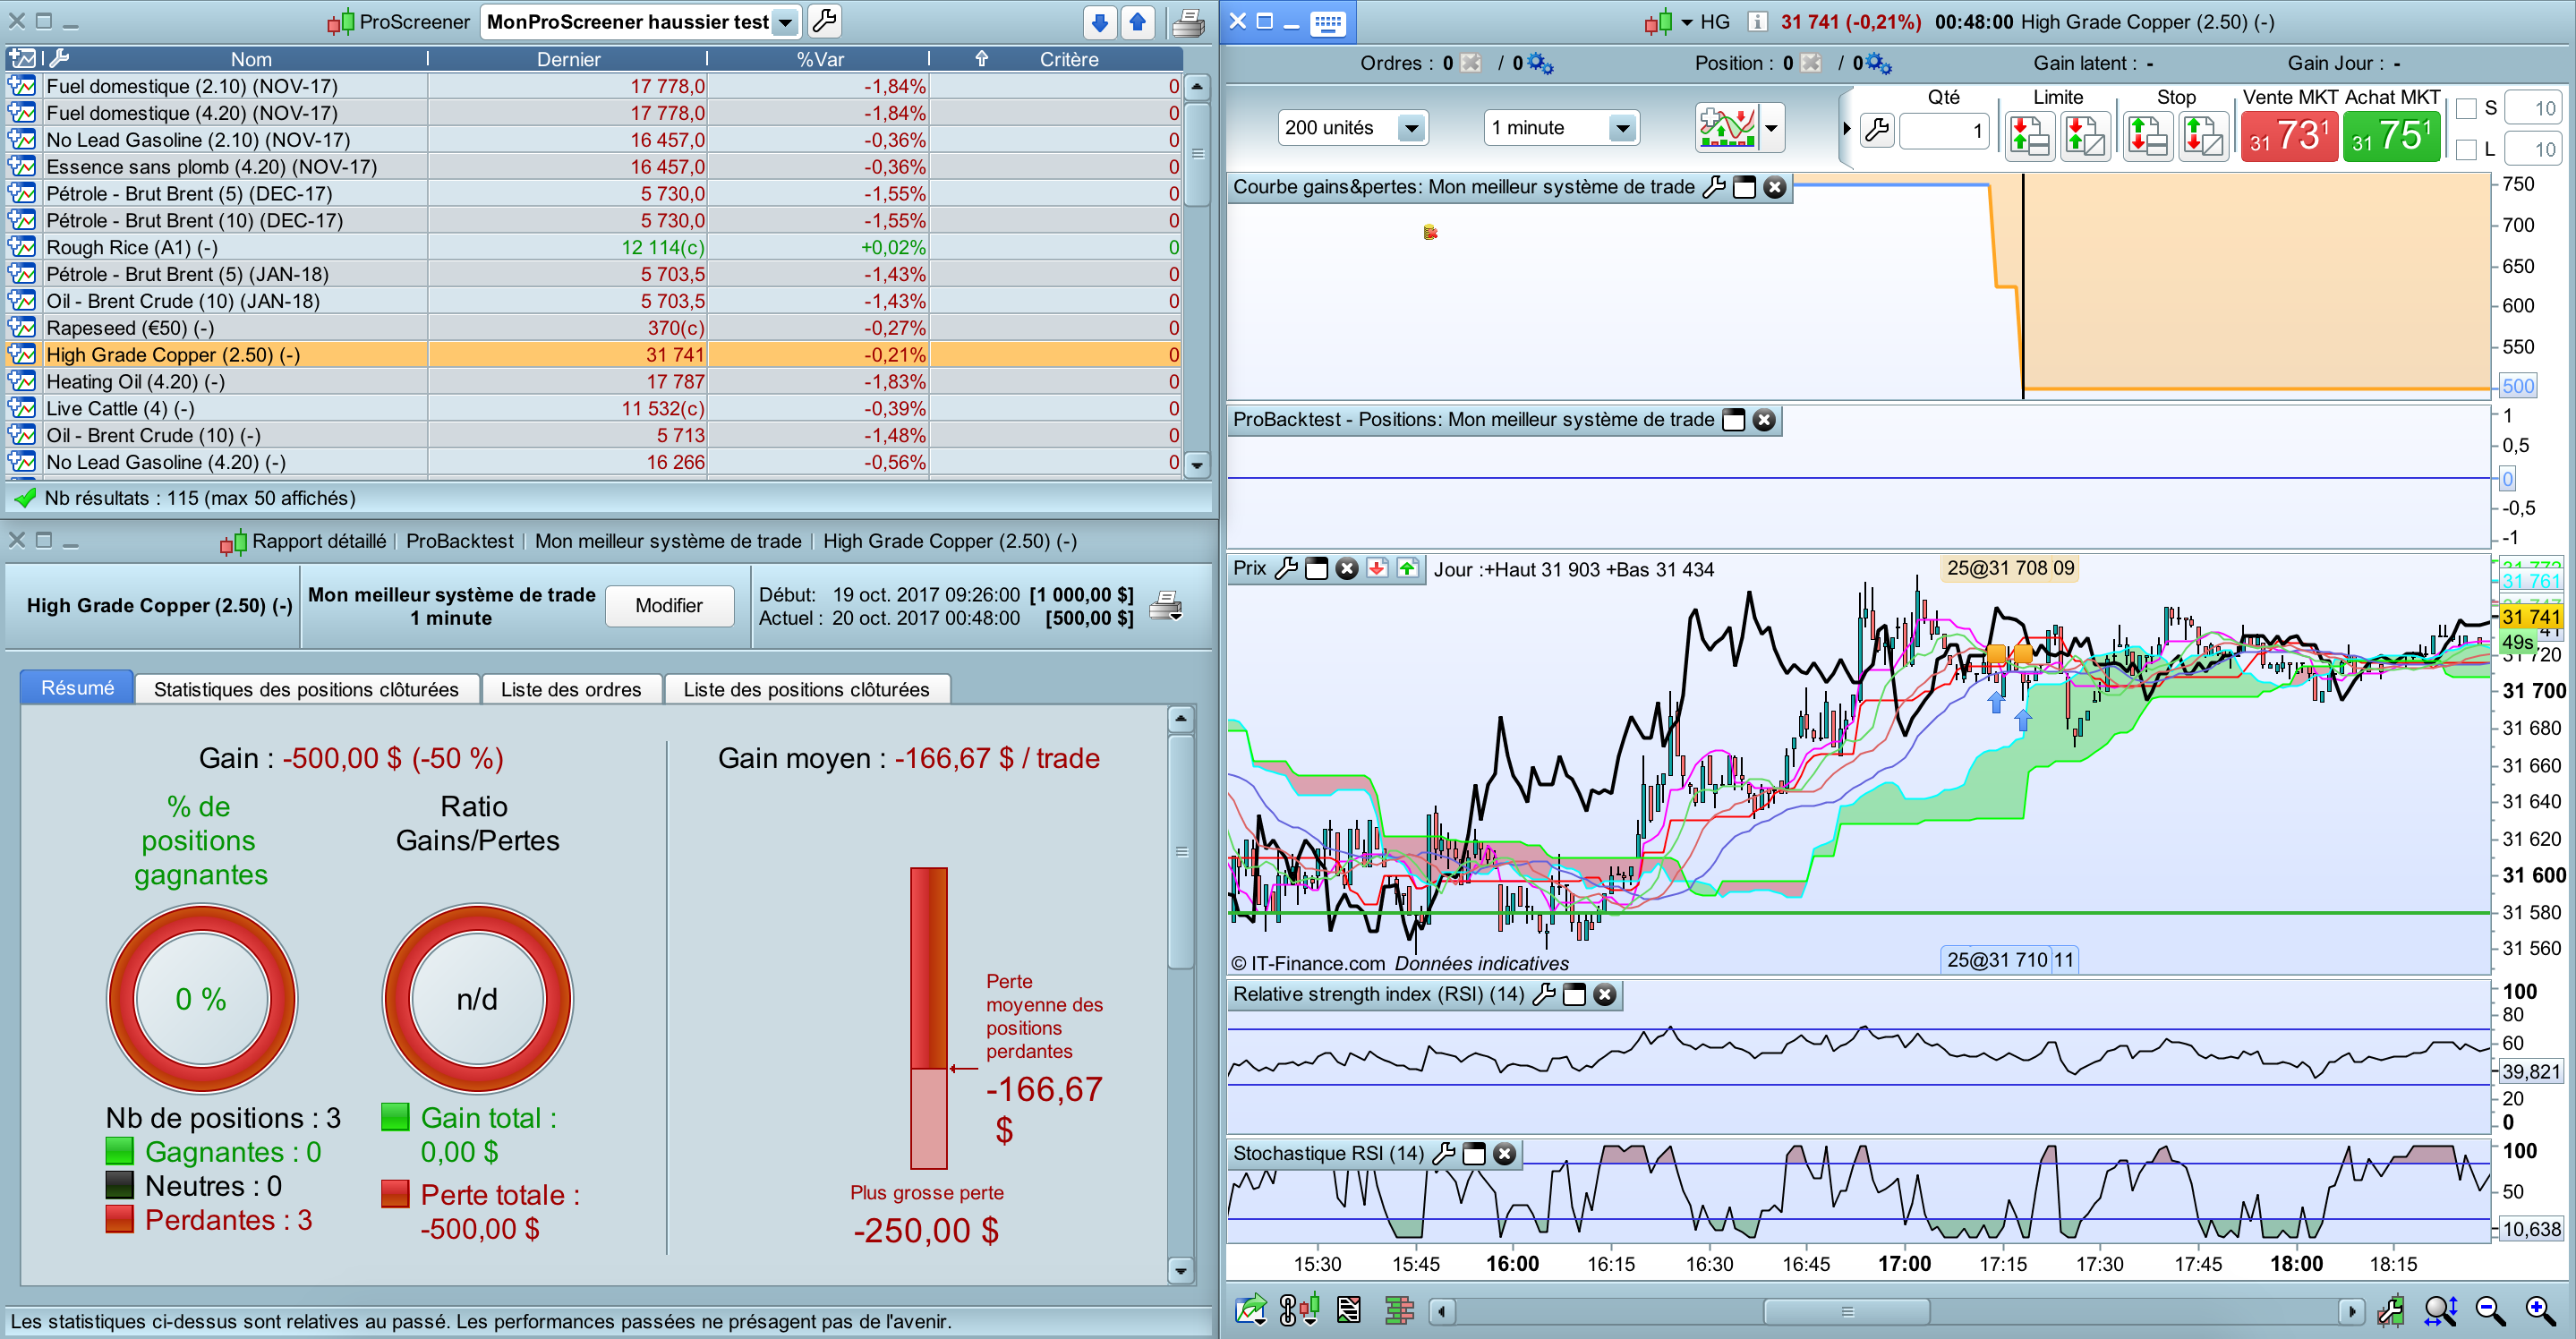Open Stochastique RSI settings wrench
Image resolution: width=2576 pixels, height=1339 pixels.
tap(1443, 1153)
